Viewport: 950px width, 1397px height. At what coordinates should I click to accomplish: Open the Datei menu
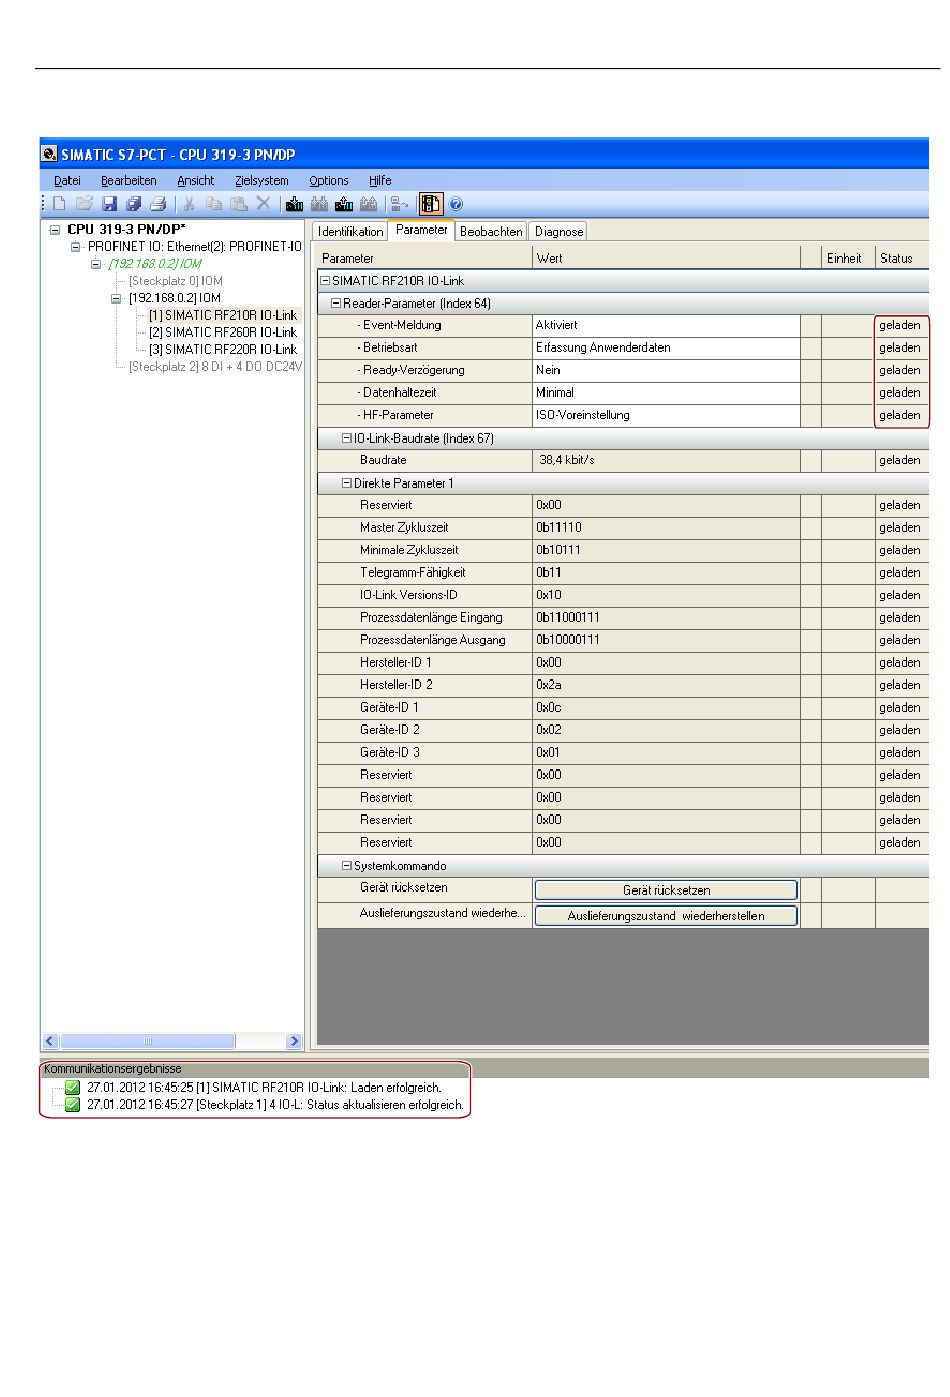tap(67, 181)
